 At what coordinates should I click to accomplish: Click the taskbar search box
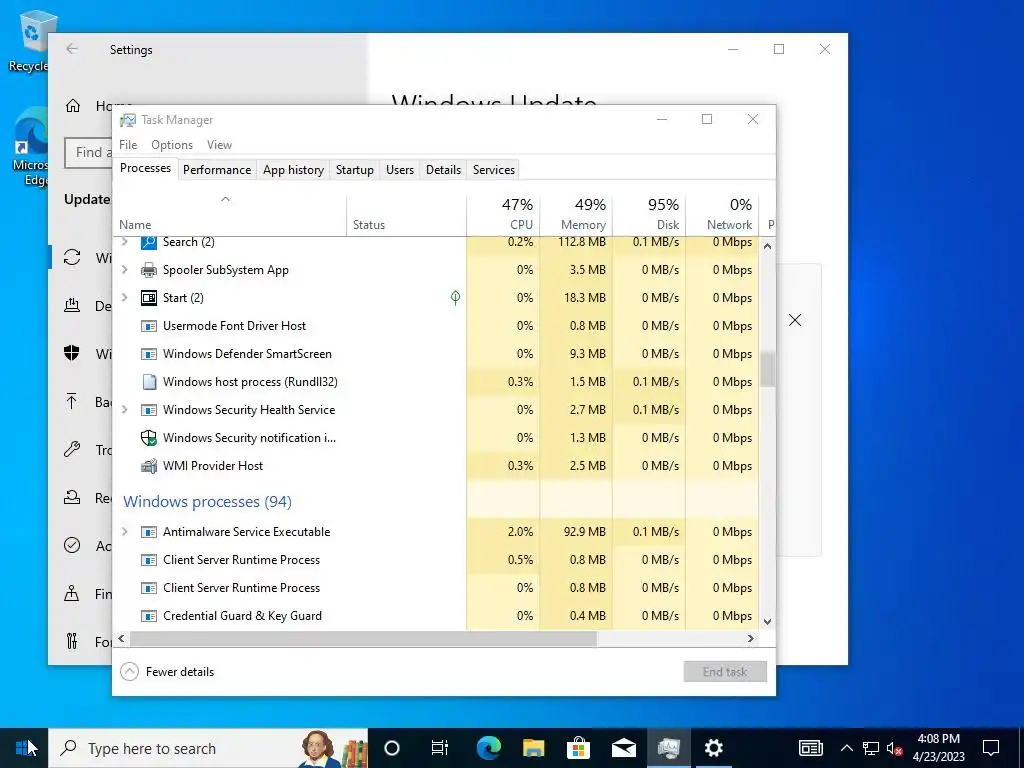pos(208,748)
